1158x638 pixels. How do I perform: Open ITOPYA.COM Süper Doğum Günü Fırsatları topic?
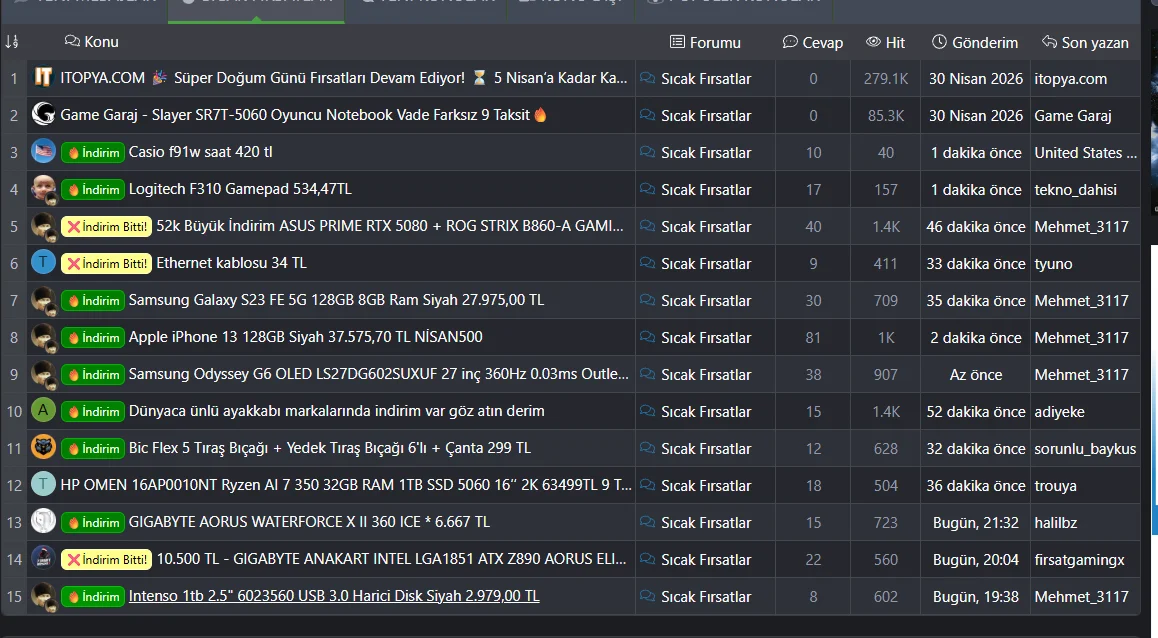(343, 78)
